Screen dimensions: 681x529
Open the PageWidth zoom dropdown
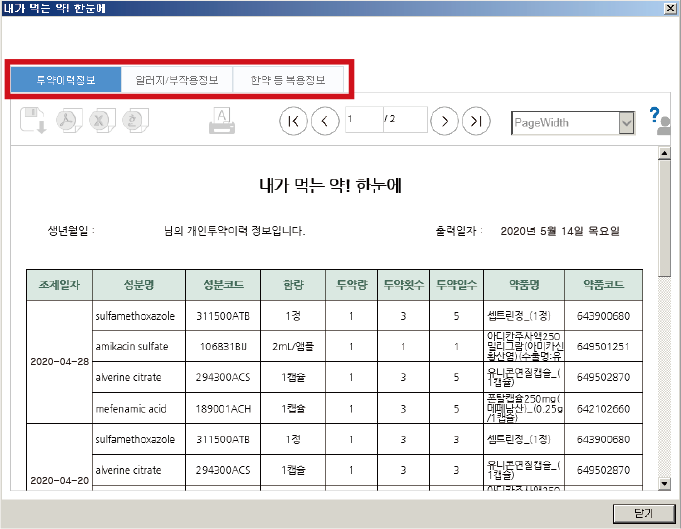tap(626, 123)
